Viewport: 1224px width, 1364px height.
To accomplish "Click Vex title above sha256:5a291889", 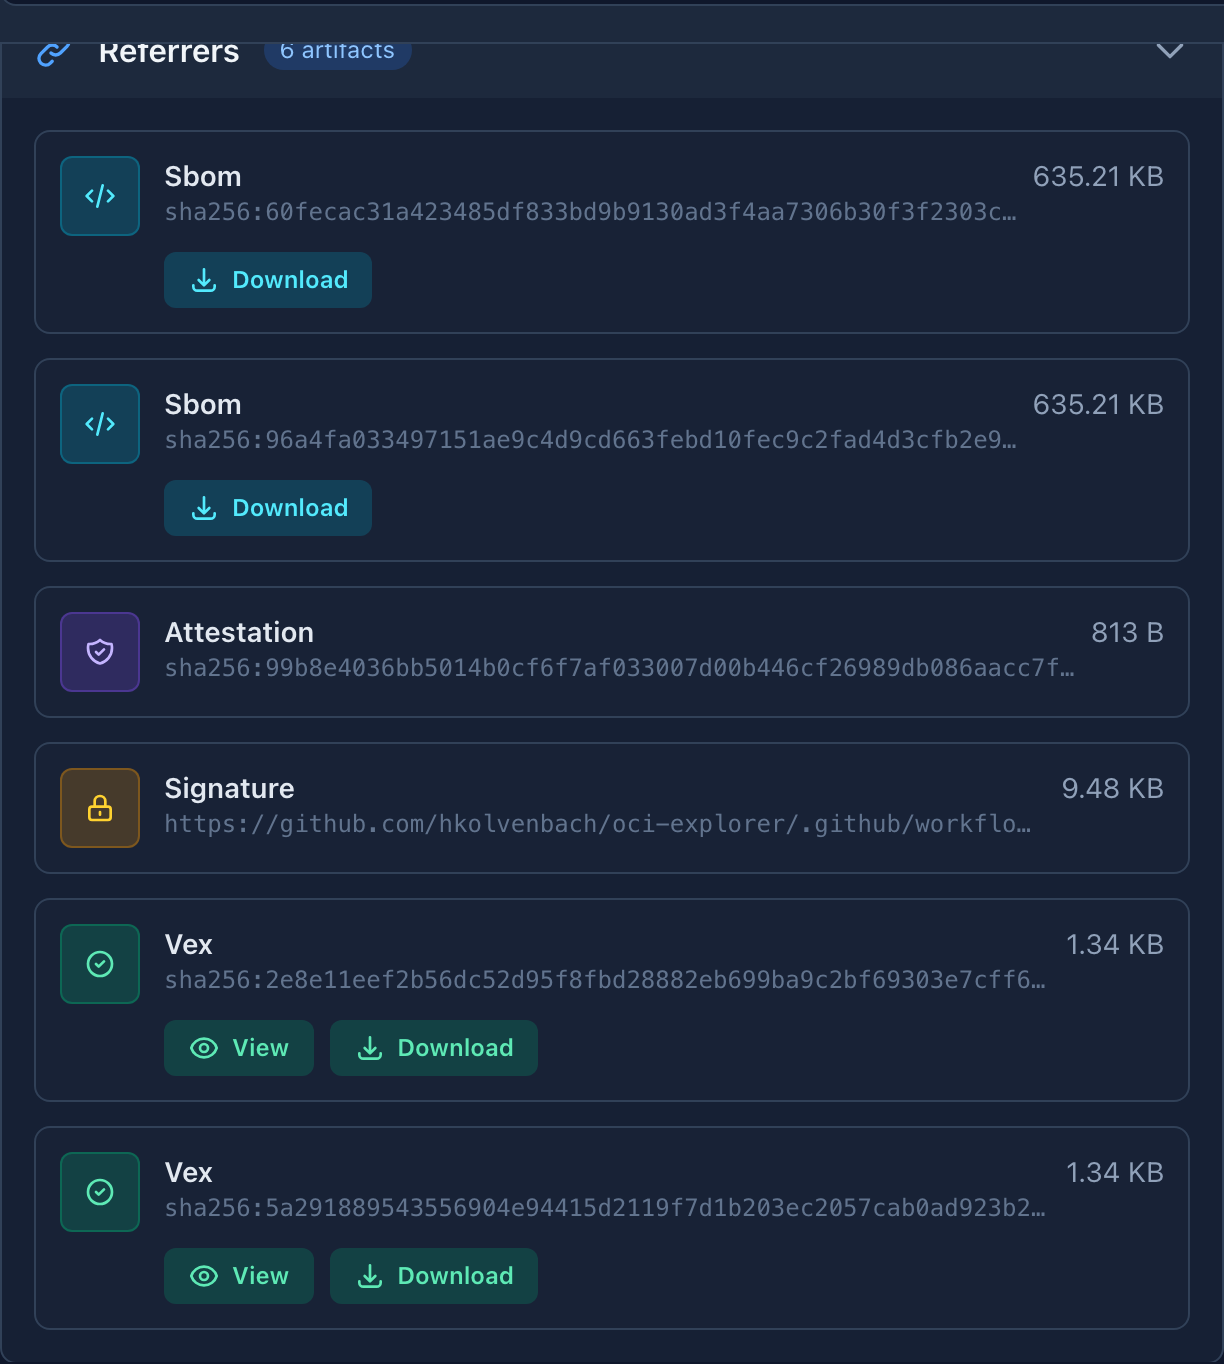I will click(x=189, y=1173).
